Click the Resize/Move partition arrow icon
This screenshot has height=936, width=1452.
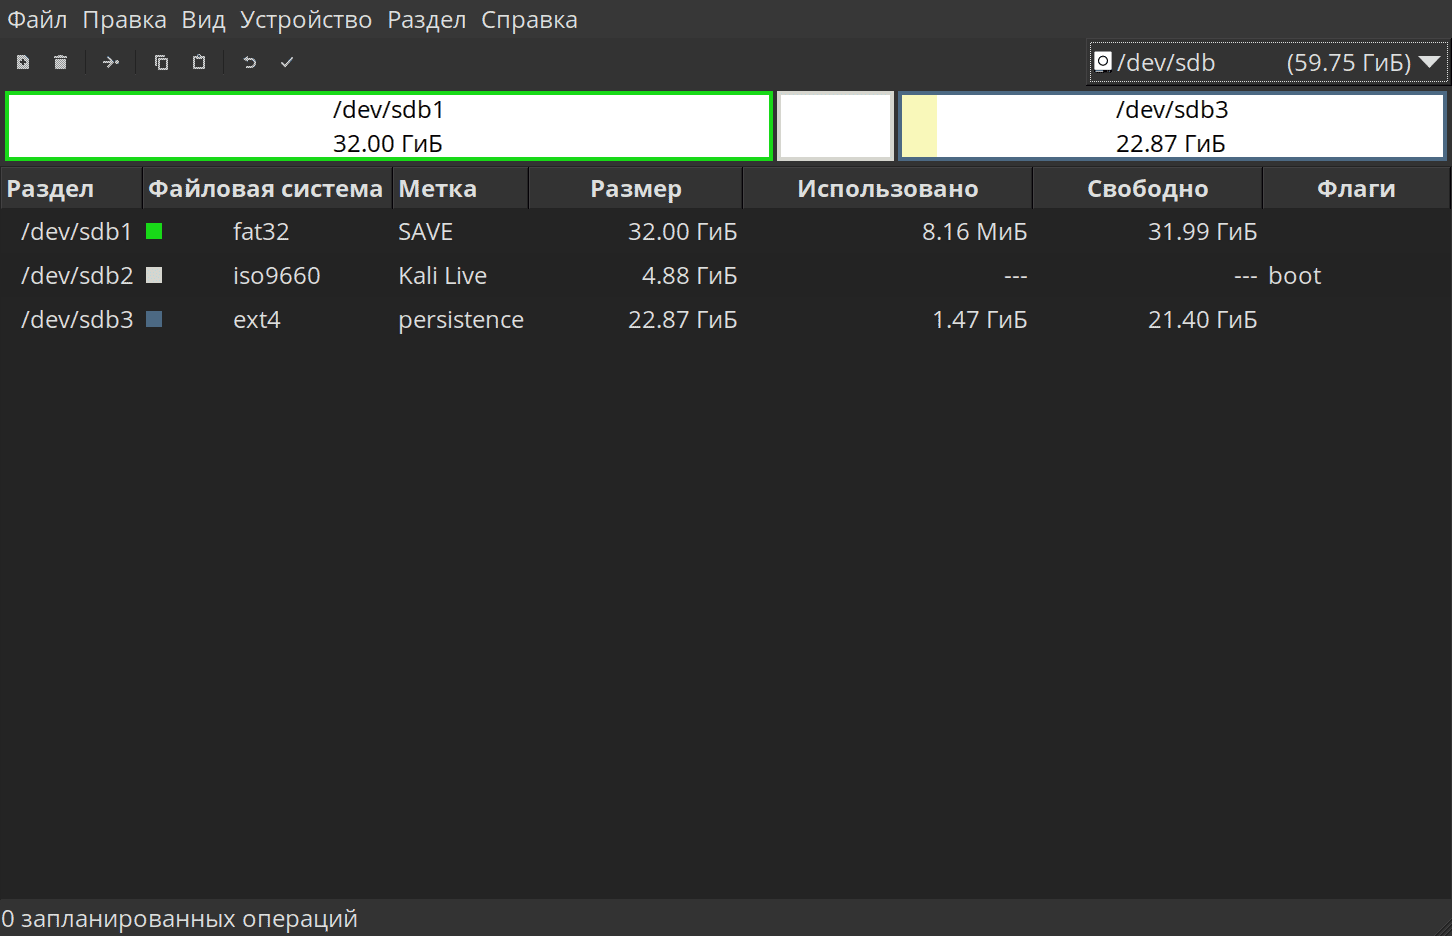(110, 62)
